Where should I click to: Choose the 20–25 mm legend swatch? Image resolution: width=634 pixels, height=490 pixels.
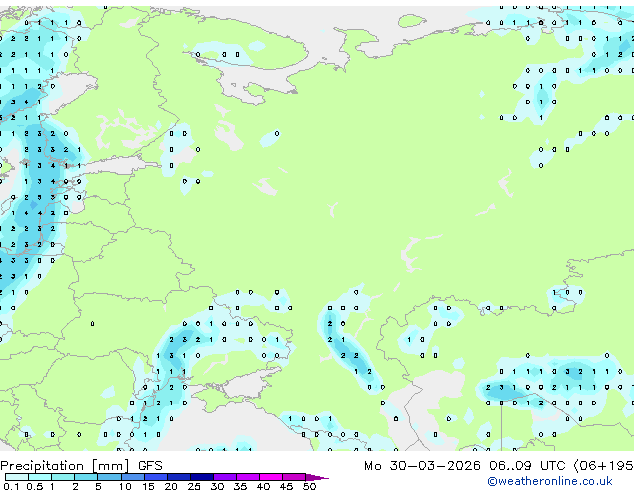[179, 477]
